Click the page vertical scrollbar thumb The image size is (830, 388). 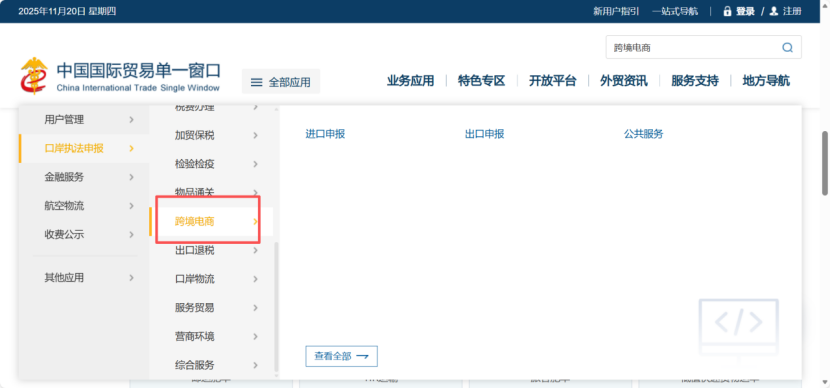tap(825, 163)
